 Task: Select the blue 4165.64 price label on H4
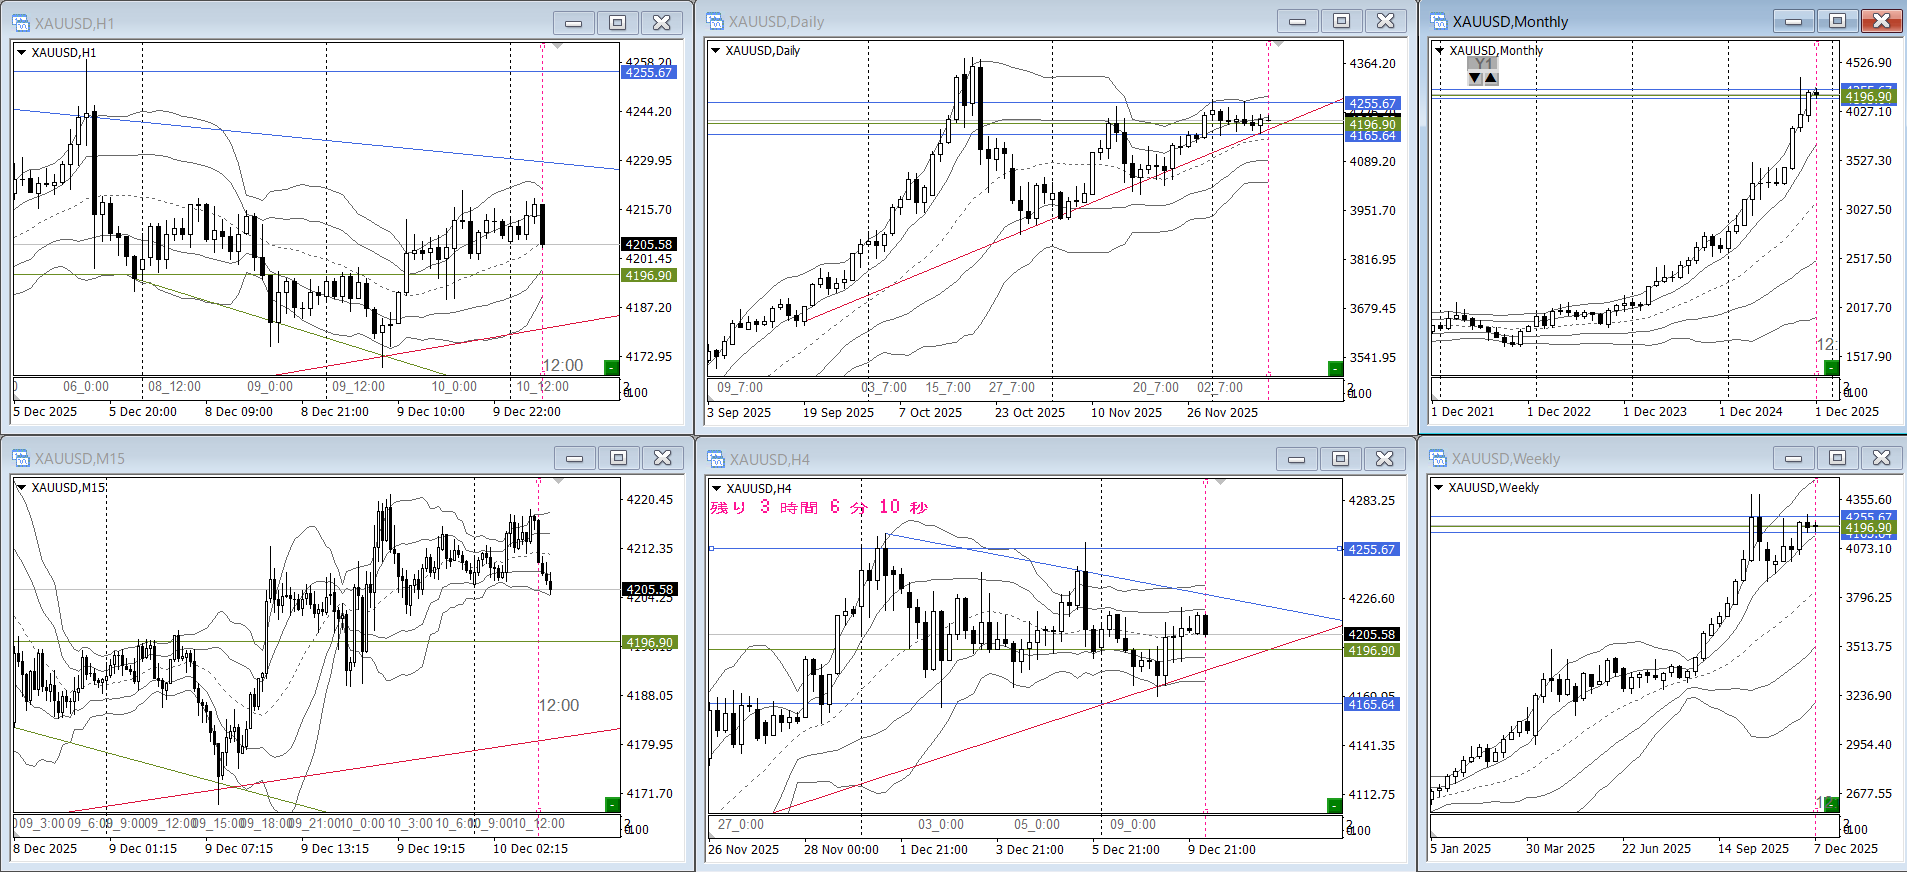tap(1371, 704)
